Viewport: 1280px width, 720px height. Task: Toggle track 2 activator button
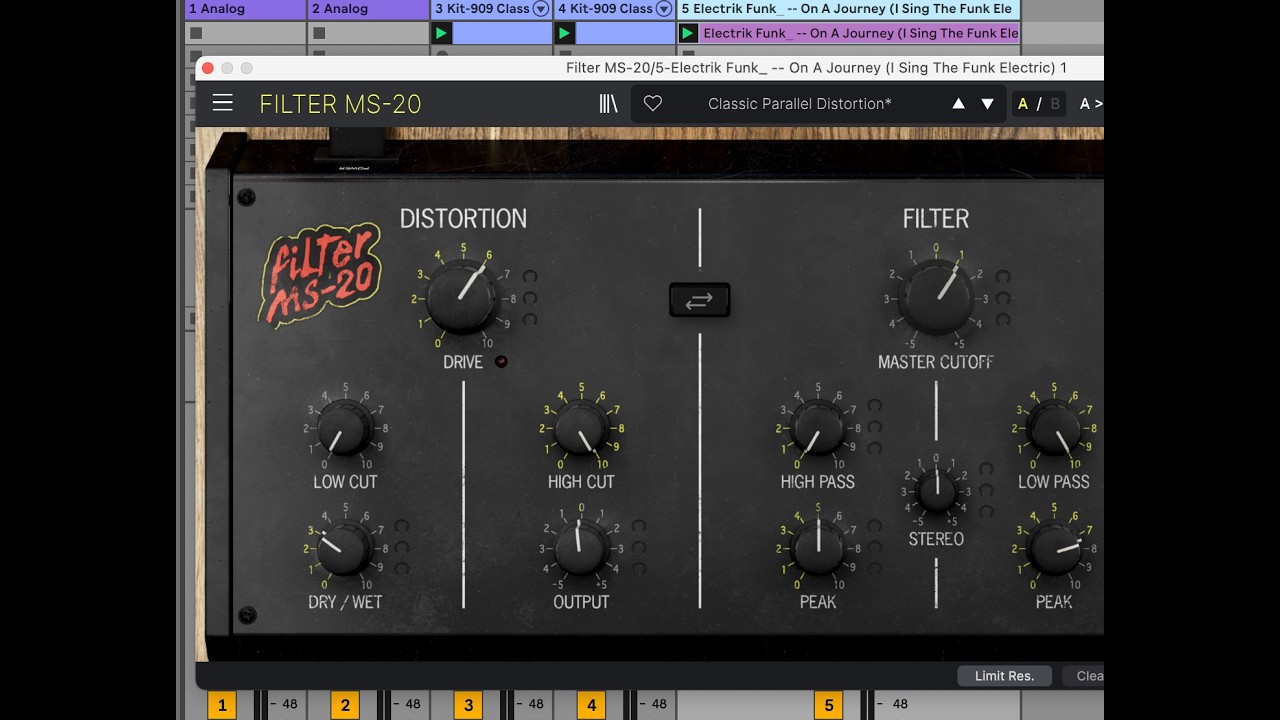(x=345, y=705)
